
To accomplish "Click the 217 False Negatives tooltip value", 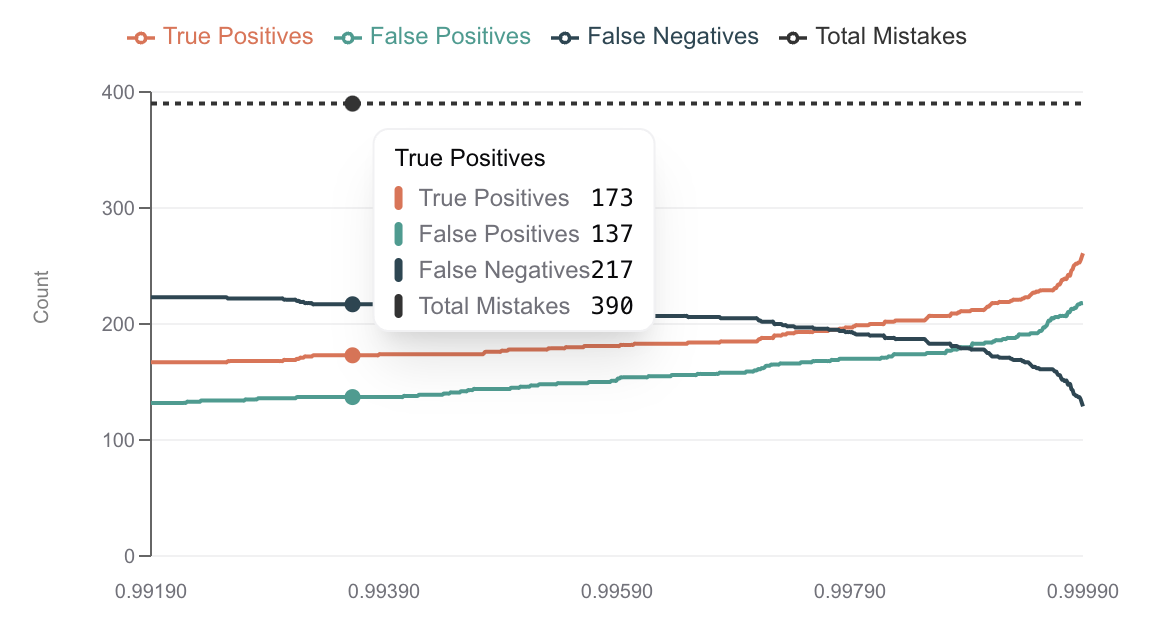I will pos(612,270).
